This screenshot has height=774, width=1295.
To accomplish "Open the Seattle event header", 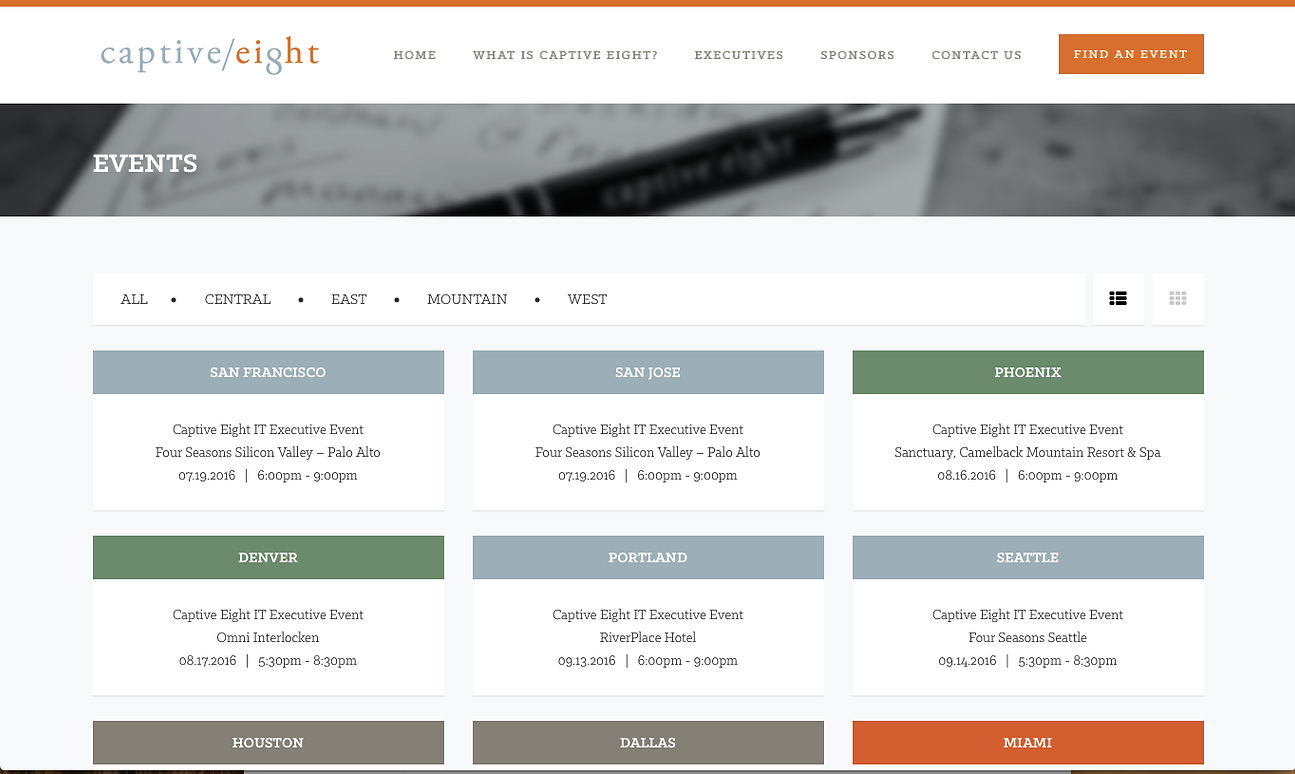I will tap(1028, 557).
